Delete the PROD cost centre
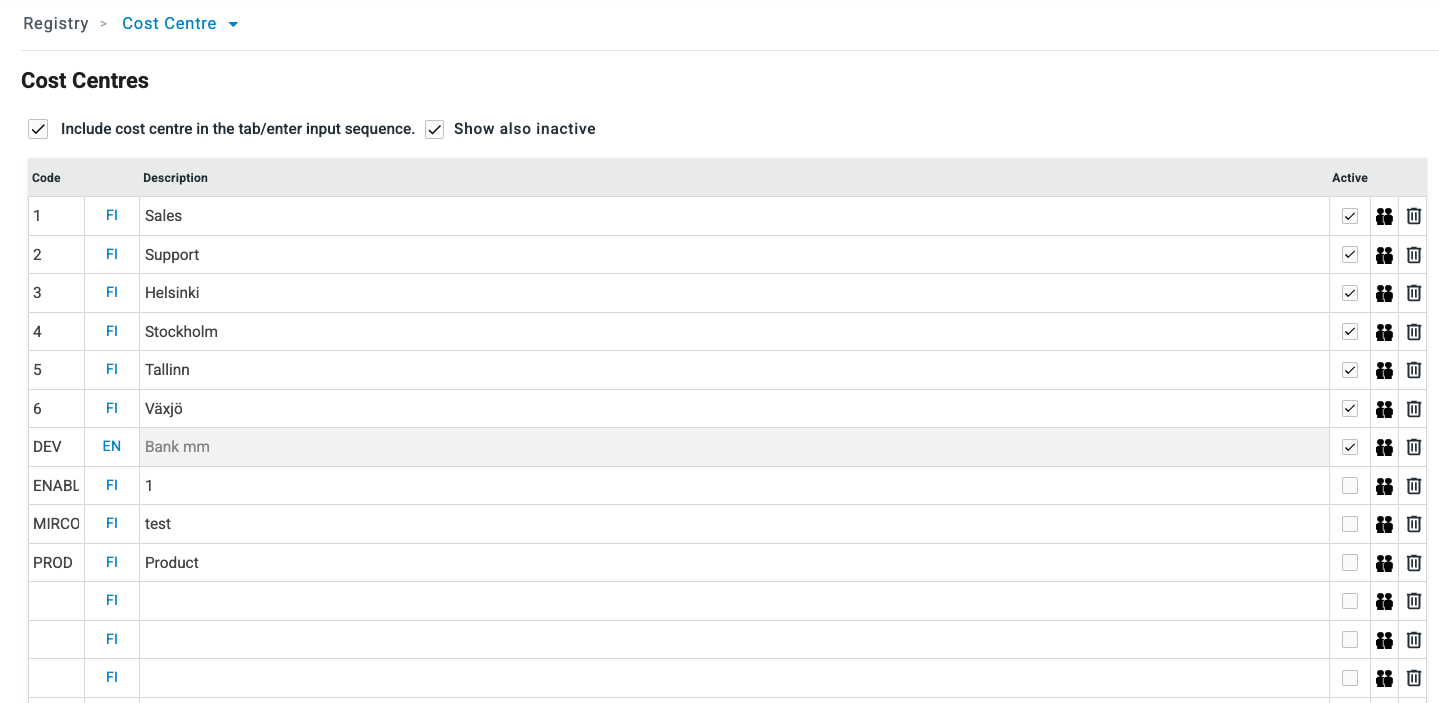This screenshot has height=703, width=1439. [x=1414, y=563]
